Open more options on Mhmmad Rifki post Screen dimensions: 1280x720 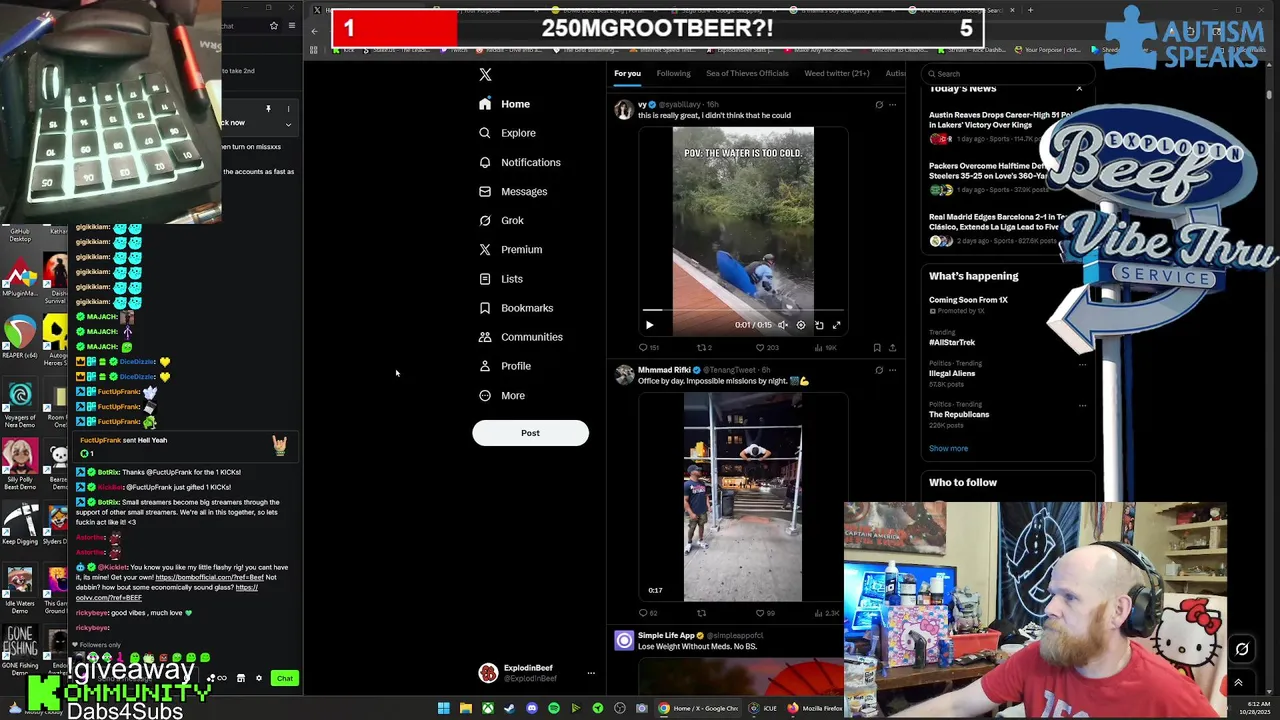(x=893, y=370)
